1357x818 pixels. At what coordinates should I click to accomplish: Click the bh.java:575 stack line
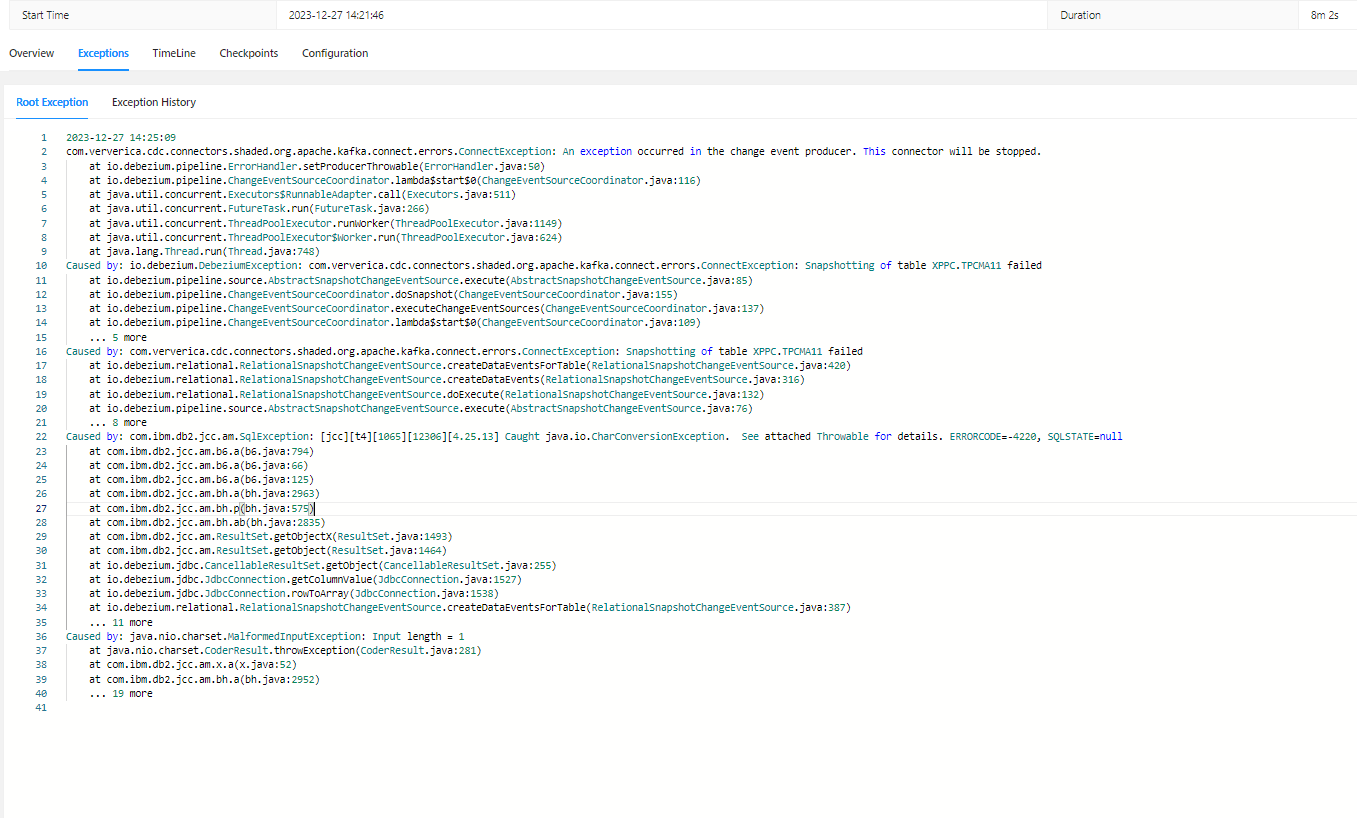click(201, 508)
